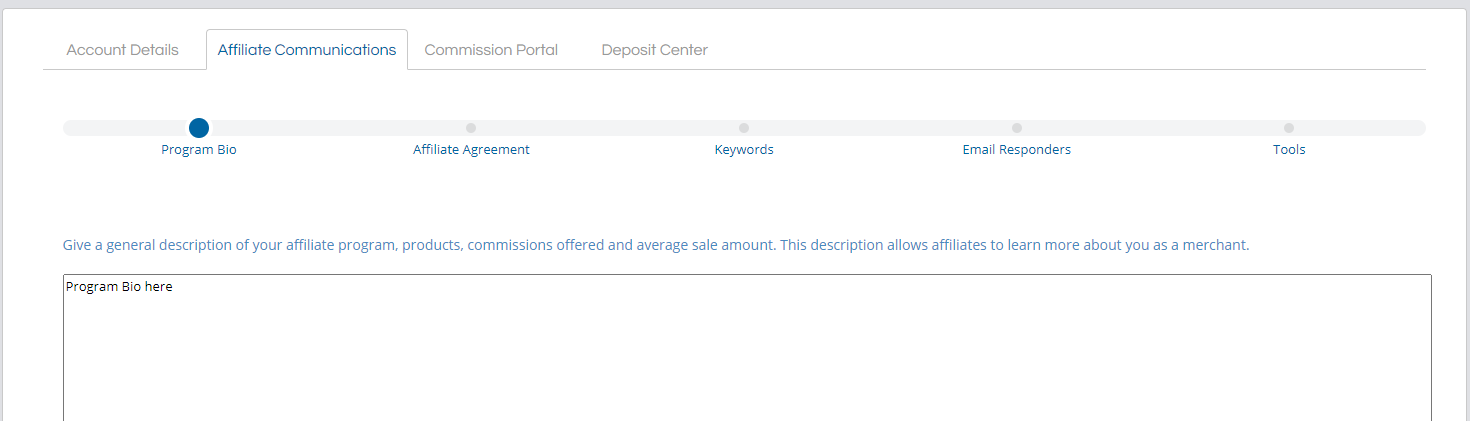Go to the Deposit Center tab
The height and width of the screenshot is (421, 1470).
654,50
